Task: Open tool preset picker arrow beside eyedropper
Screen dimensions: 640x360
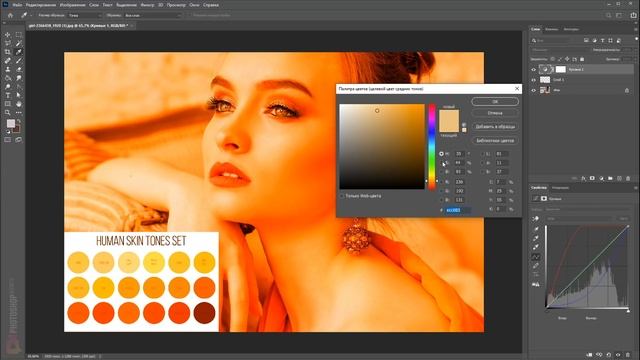Action: (31, 15)
